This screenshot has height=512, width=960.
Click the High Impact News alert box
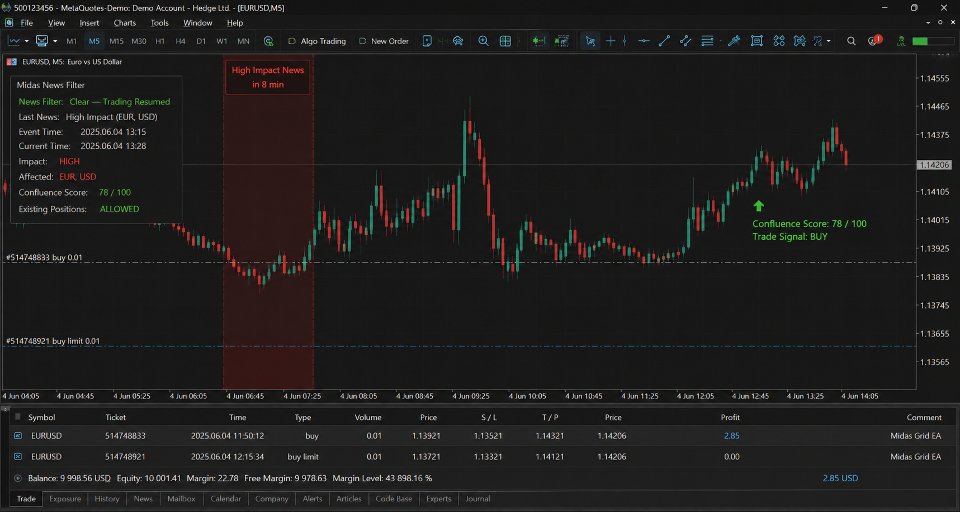[x=268, y=77]
